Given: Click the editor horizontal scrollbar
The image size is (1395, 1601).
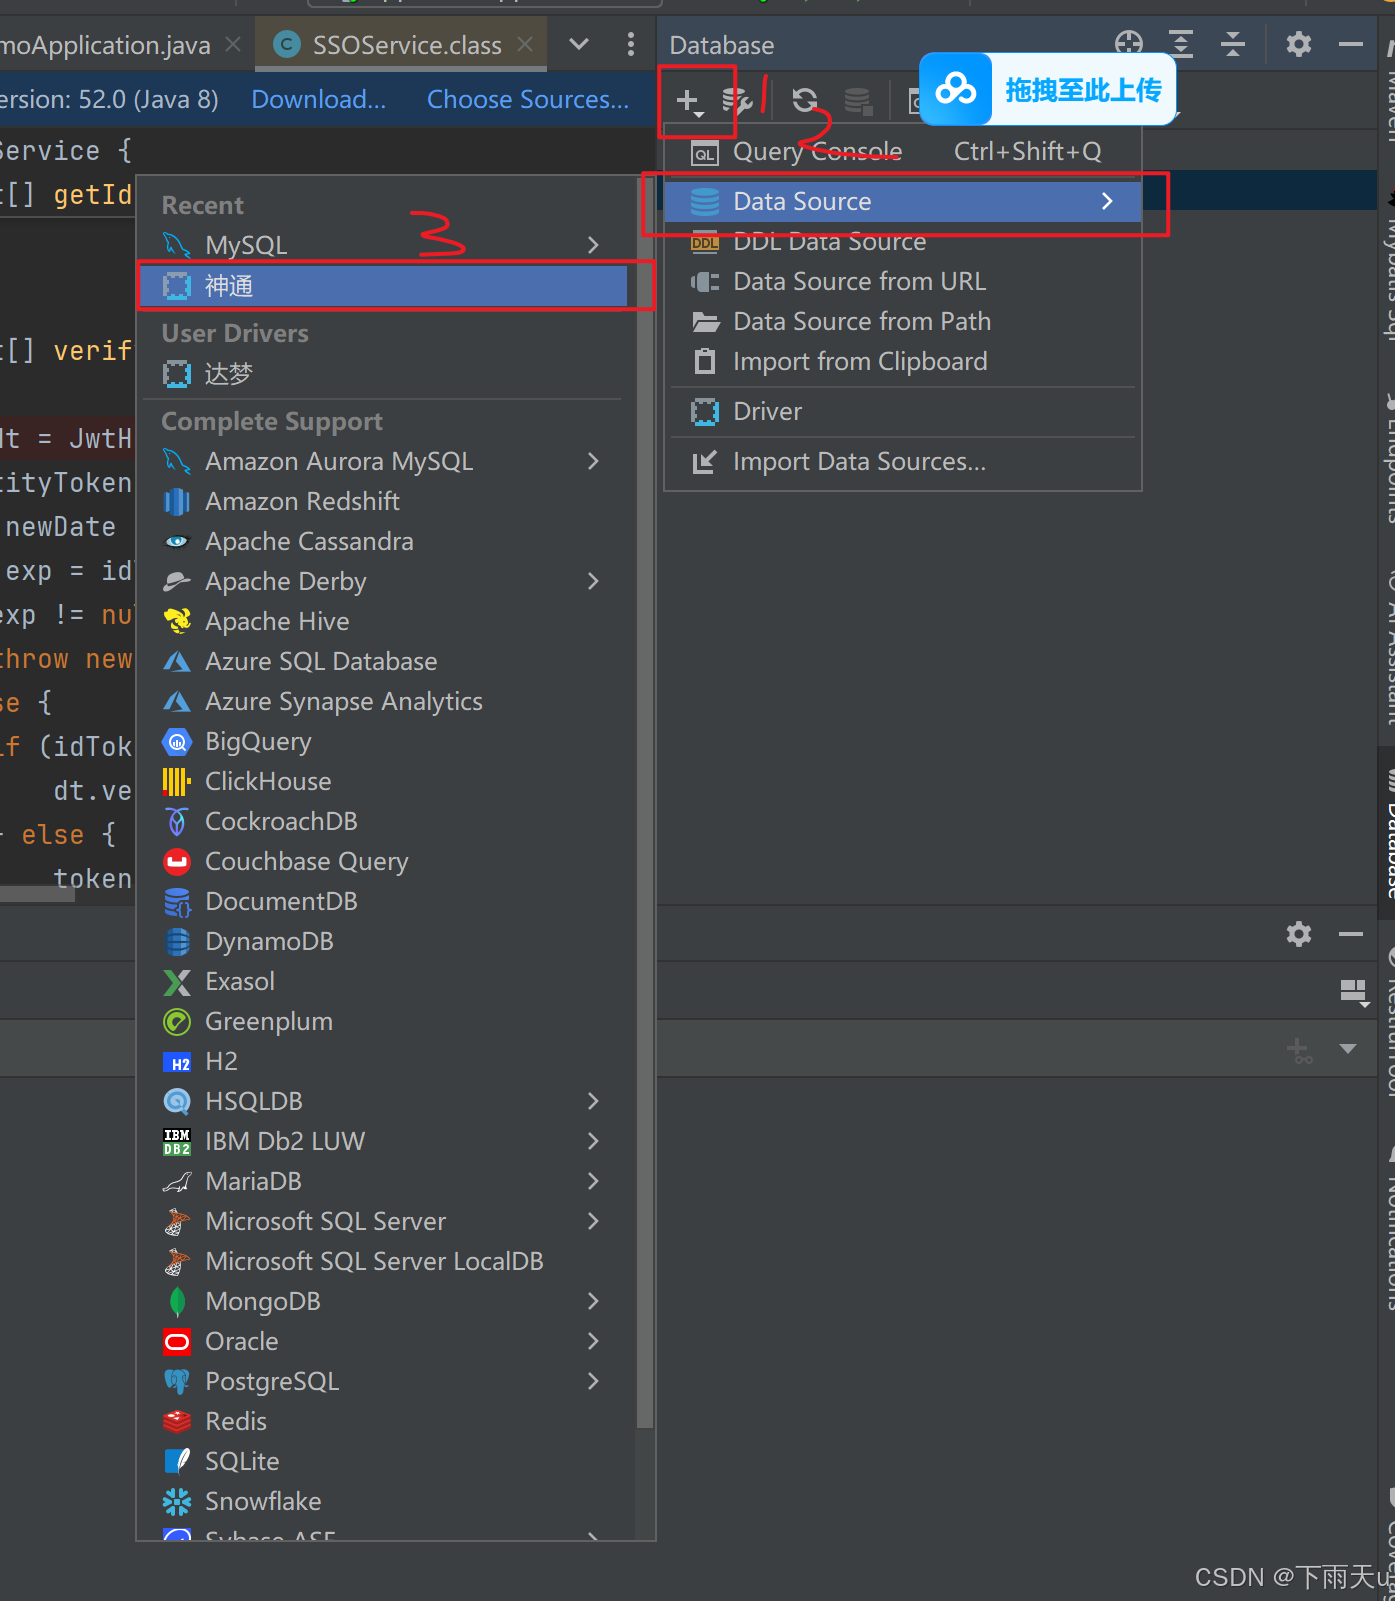Looking at the screenshot, I should click(37, 895).
